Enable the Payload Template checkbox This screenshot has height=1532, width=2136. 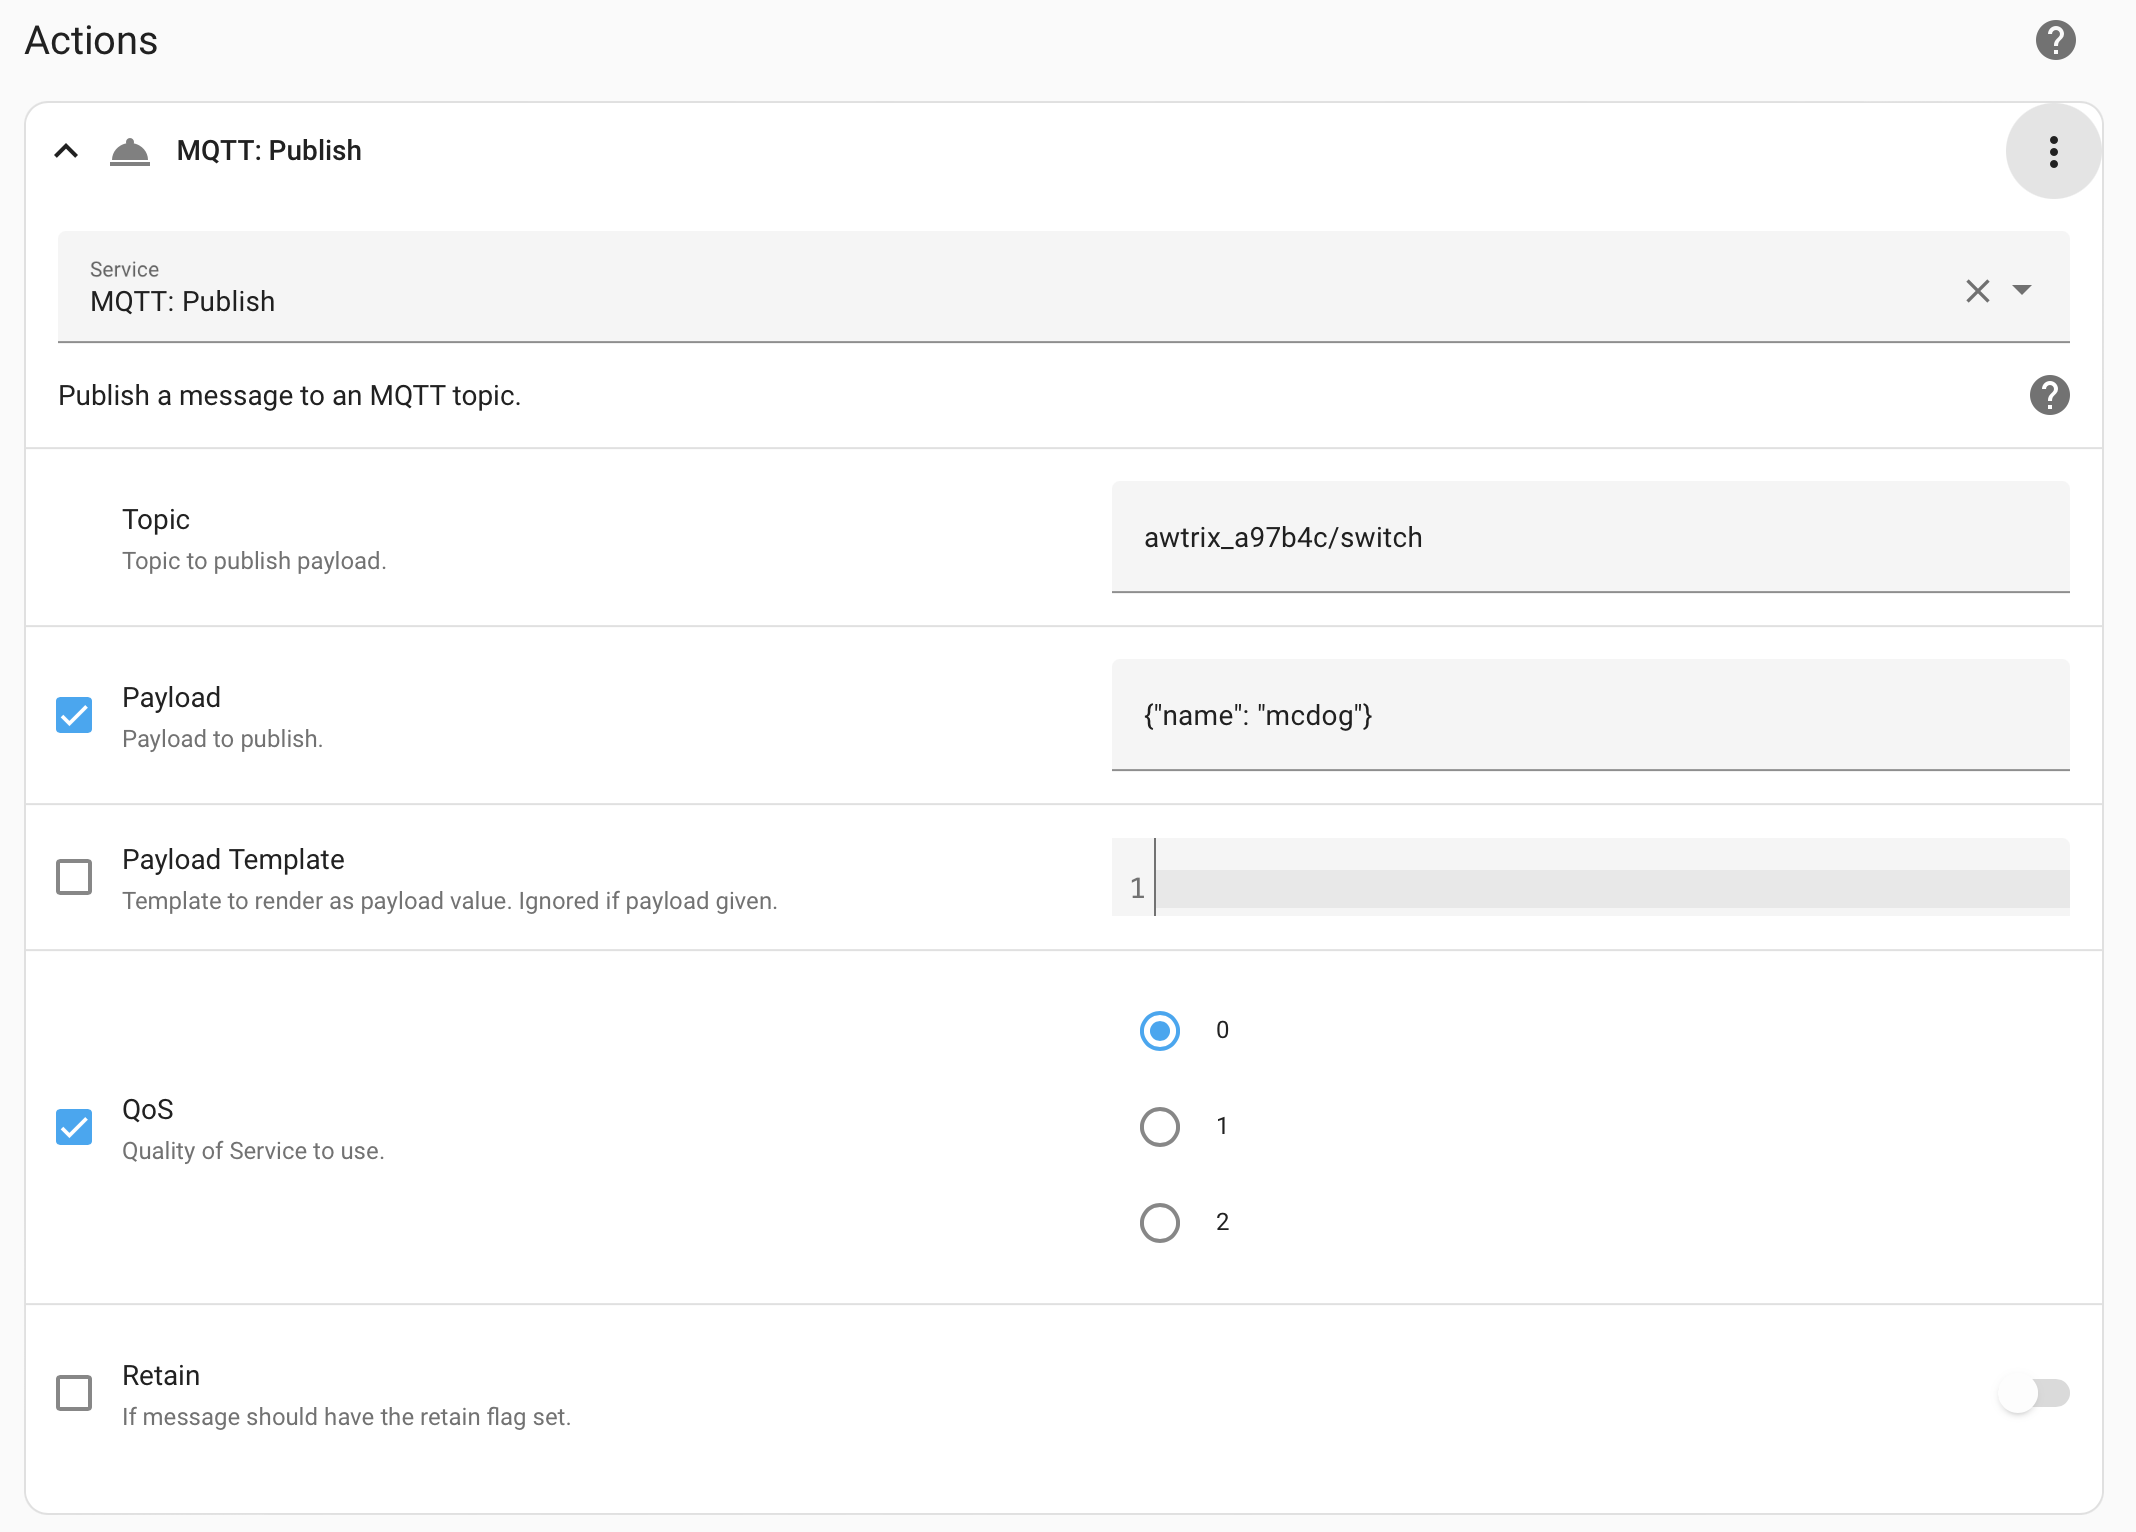click(x=74, y=877)
